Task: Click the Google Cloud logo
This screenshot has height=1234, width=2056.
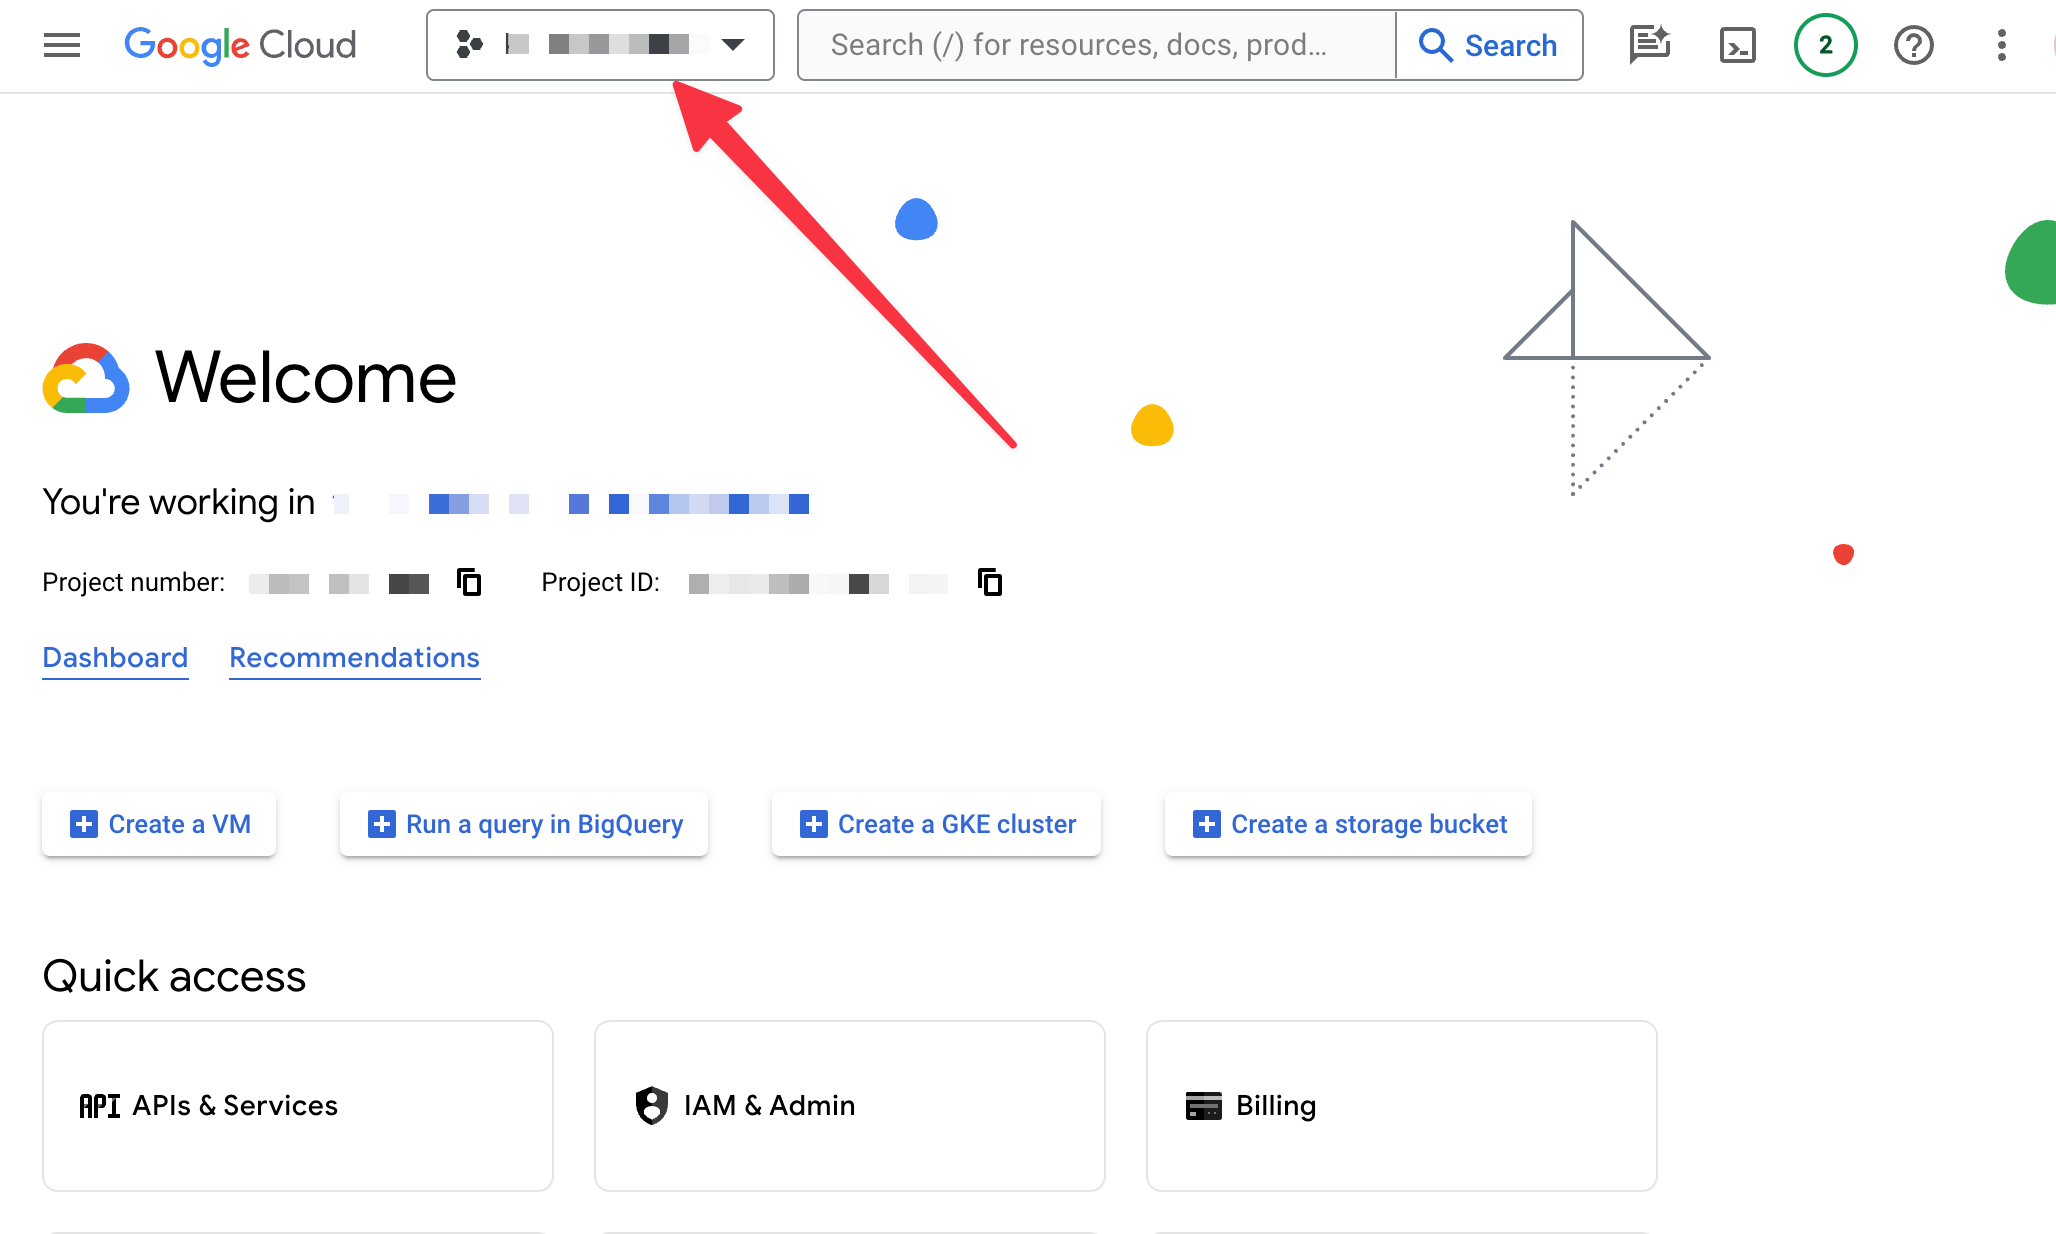Action: pos(240,45)
